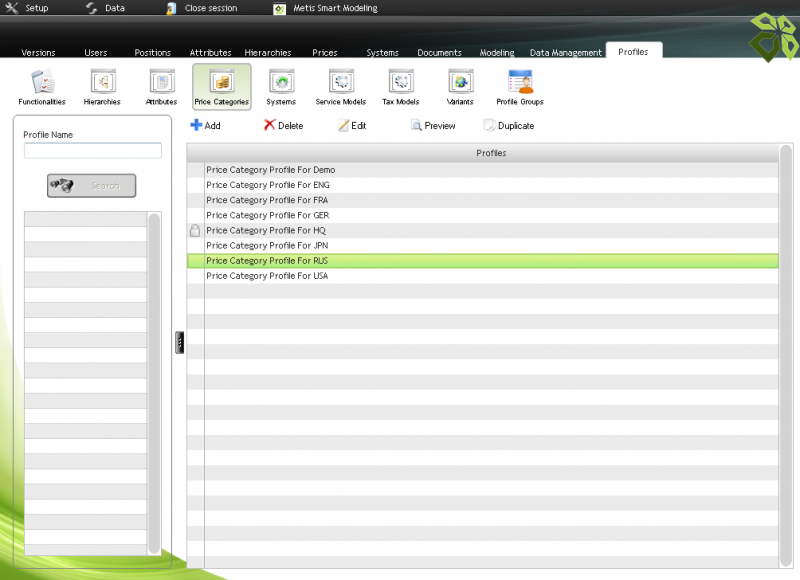Viewport: 800px width, 580px height.
Task: Click the Add button
Action: [x=205, y=126]
